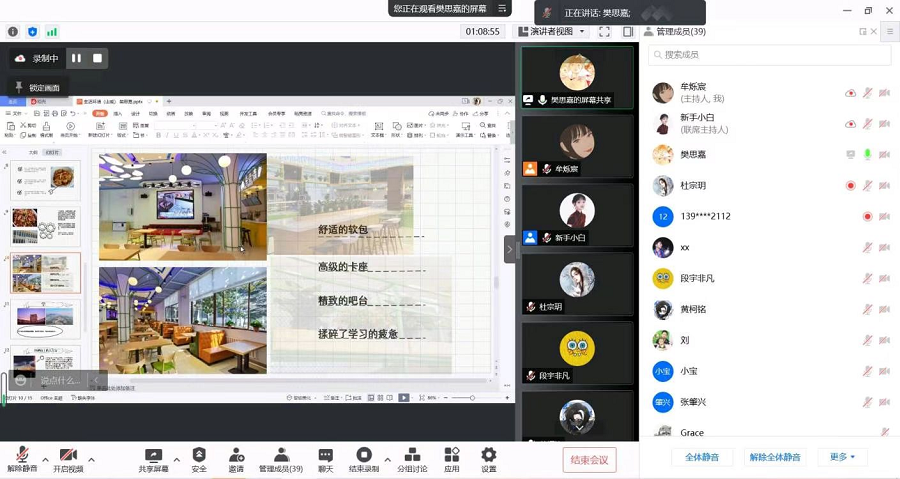The width and height of the screenshot is (900, 479).
Task: Open the 安全 security shield icon
Action: (199, 455)
